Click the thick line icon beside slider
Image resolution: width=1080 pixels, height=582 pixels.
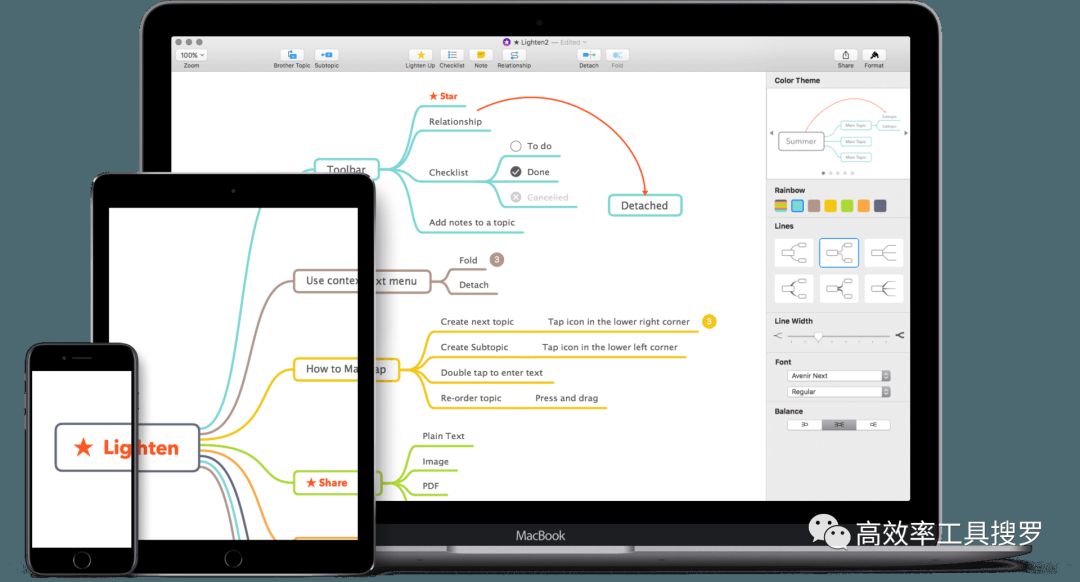tap(900, 335)
